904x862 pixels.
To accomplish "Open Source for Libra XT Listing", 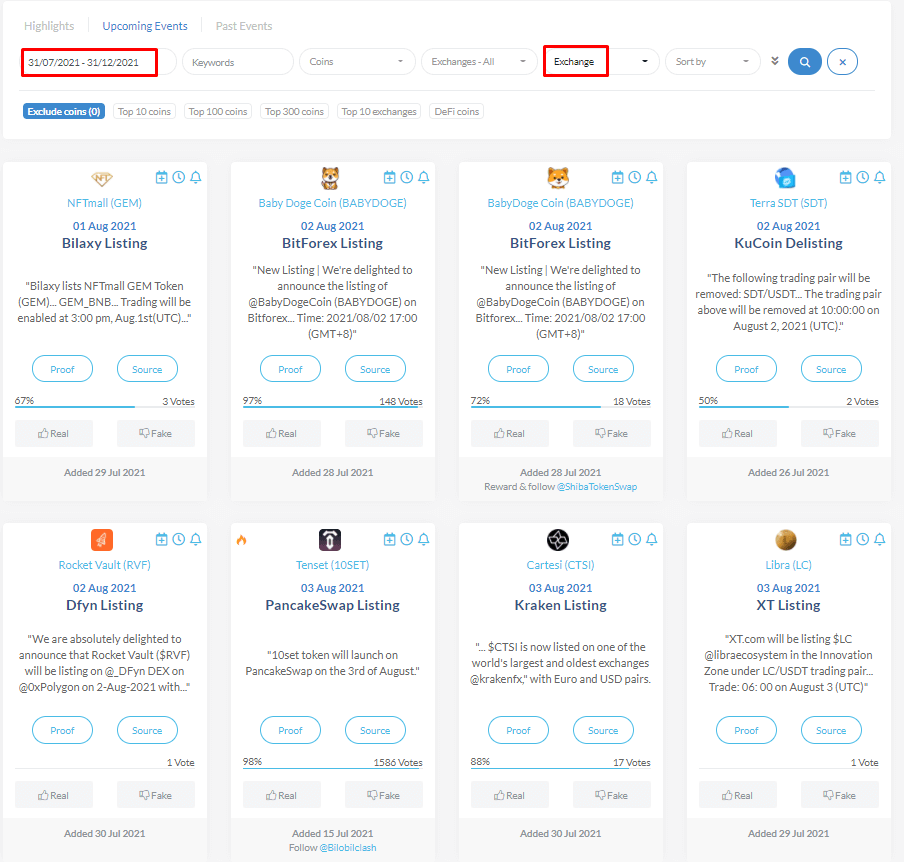I will [831, 731].
